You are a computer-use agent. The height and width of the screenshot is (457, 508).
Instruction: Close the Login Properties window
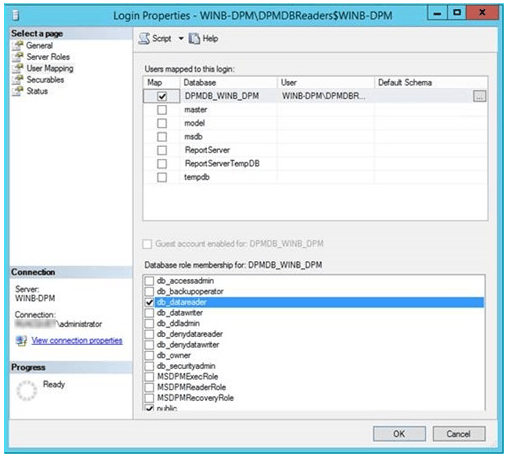pos(482,13)
